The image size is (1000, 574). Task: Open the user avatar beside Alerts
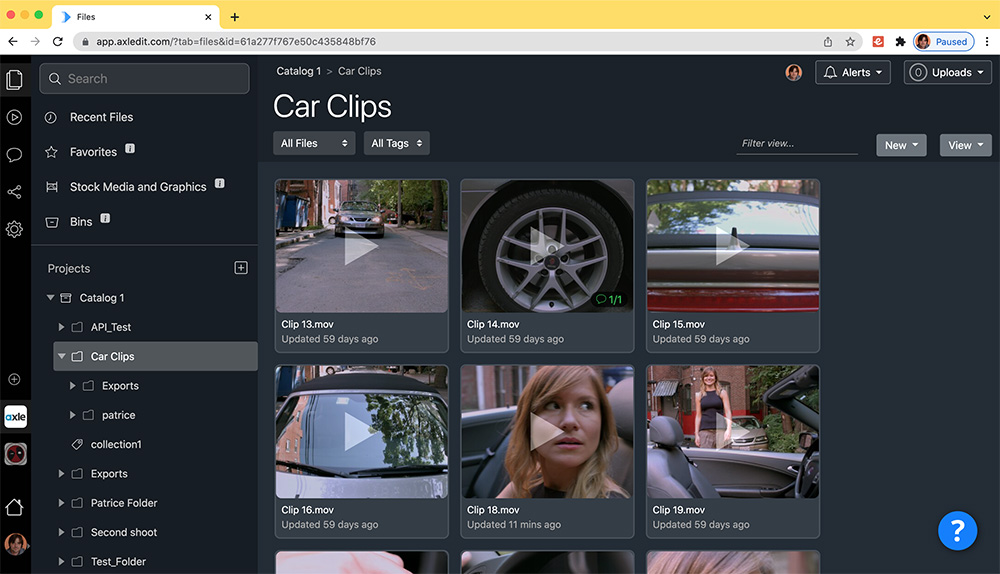click(x=793, y=73)
